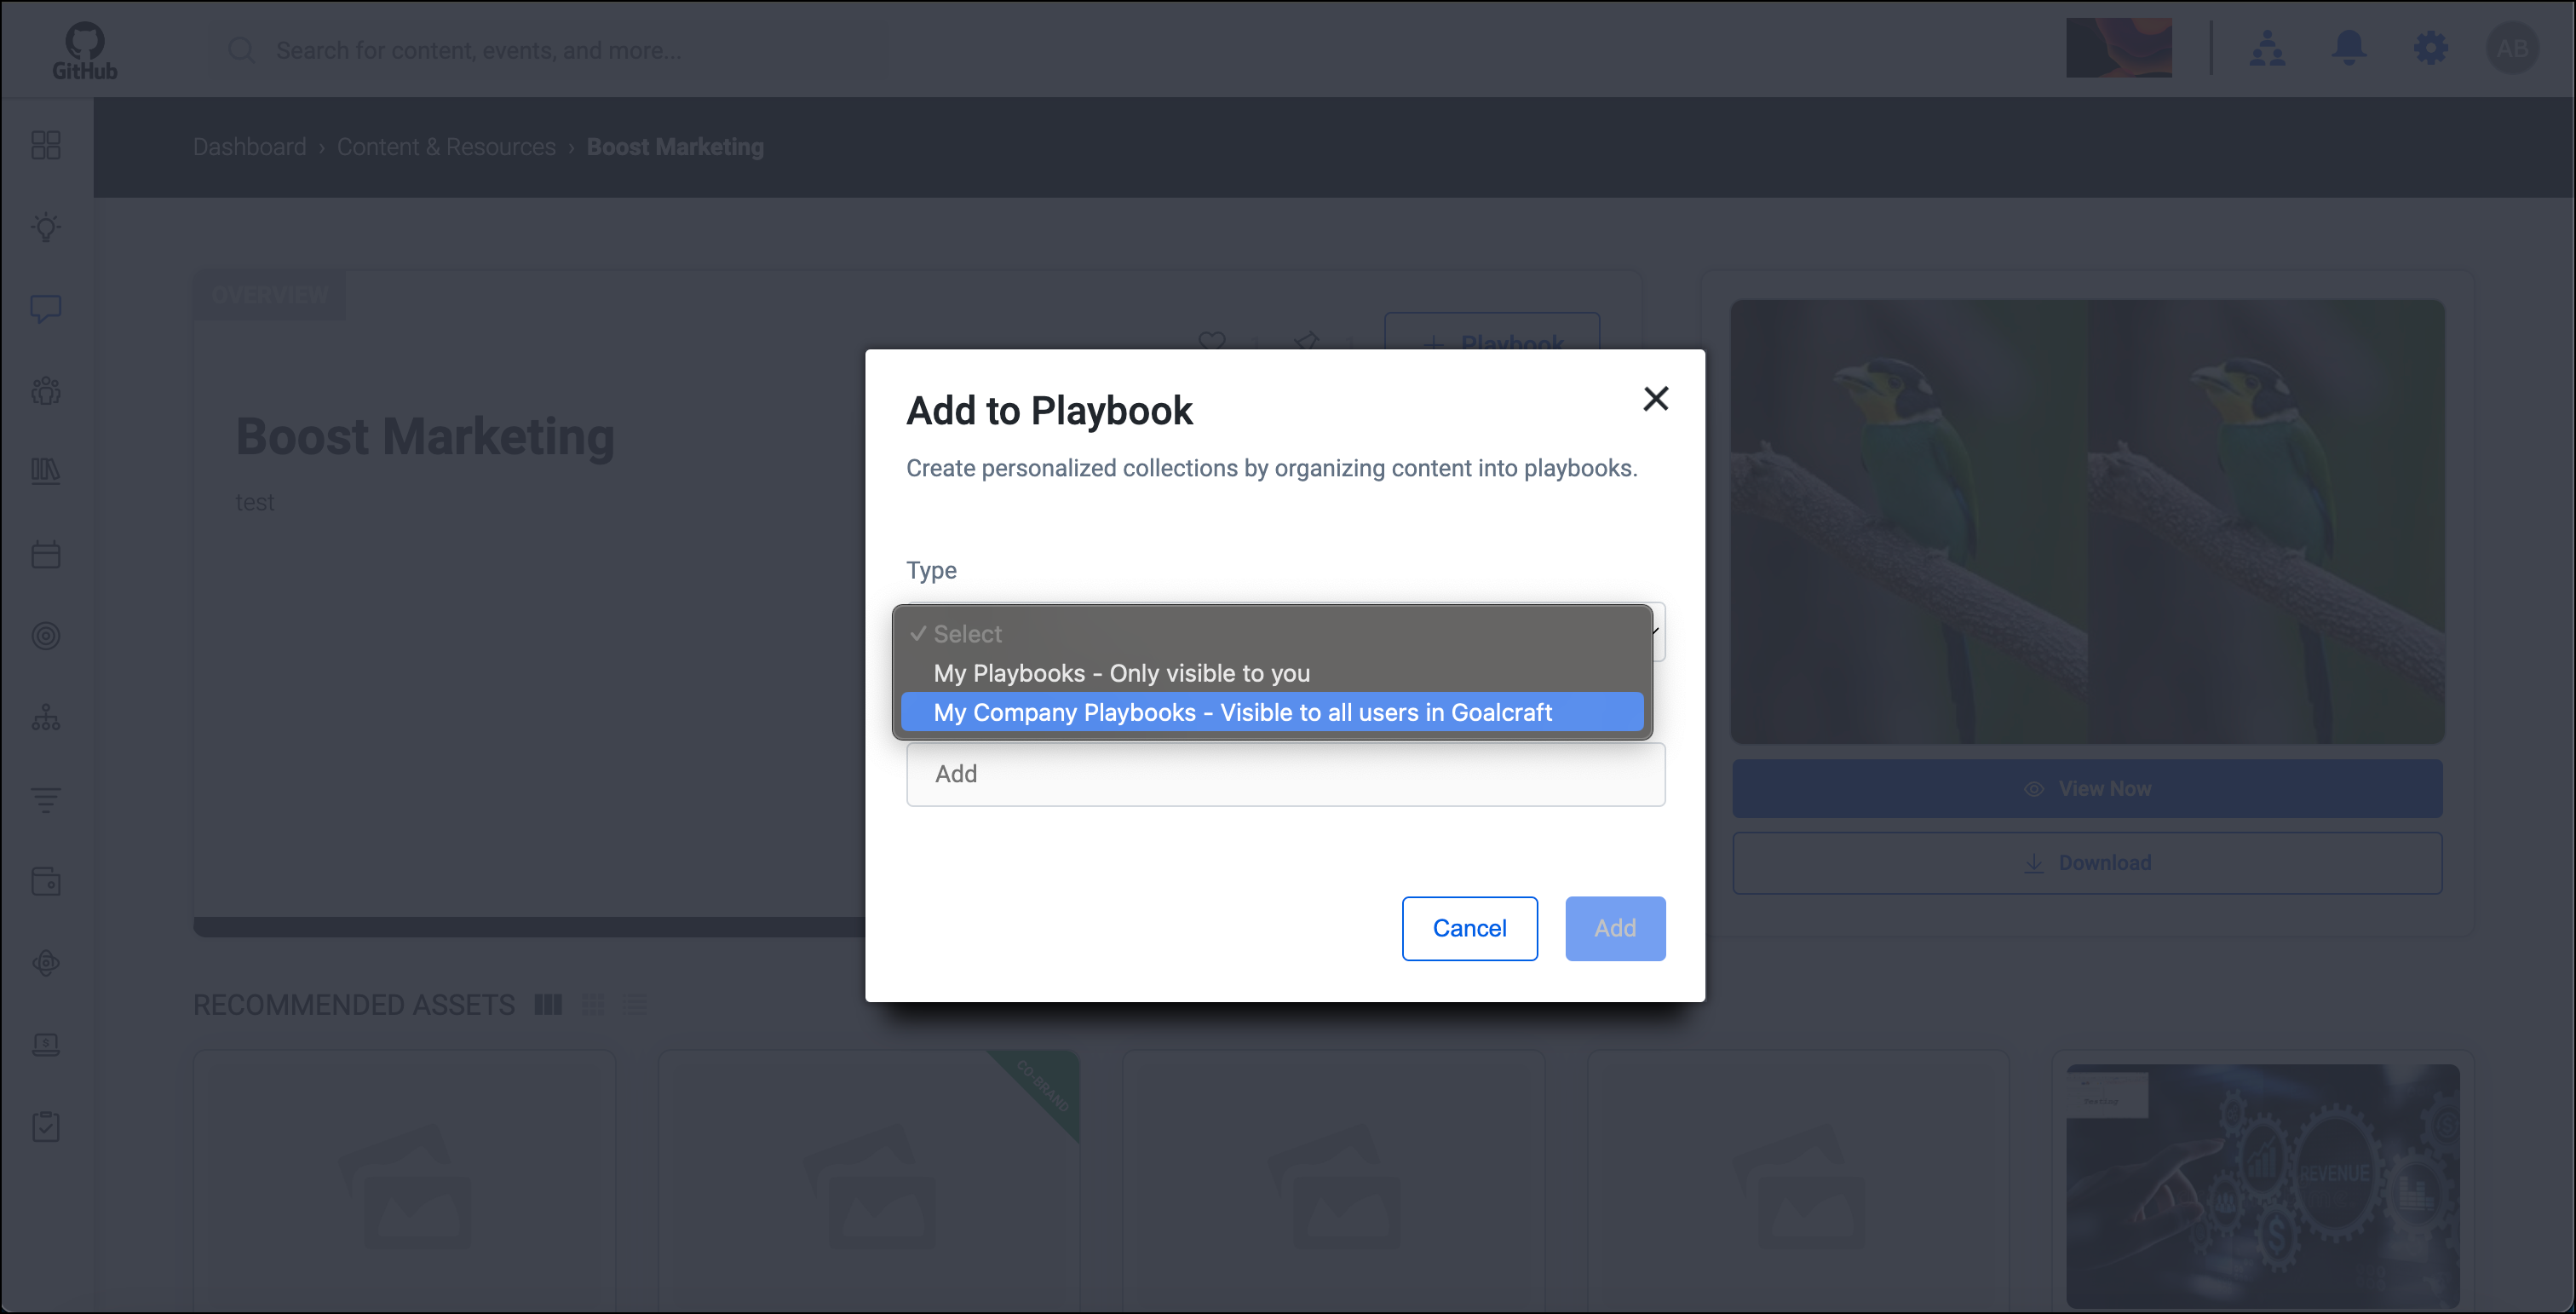This screenshot has height=1314, width=2576.
Task: Open the AB user avatar menu
Action: click(x=2512, y=48)
